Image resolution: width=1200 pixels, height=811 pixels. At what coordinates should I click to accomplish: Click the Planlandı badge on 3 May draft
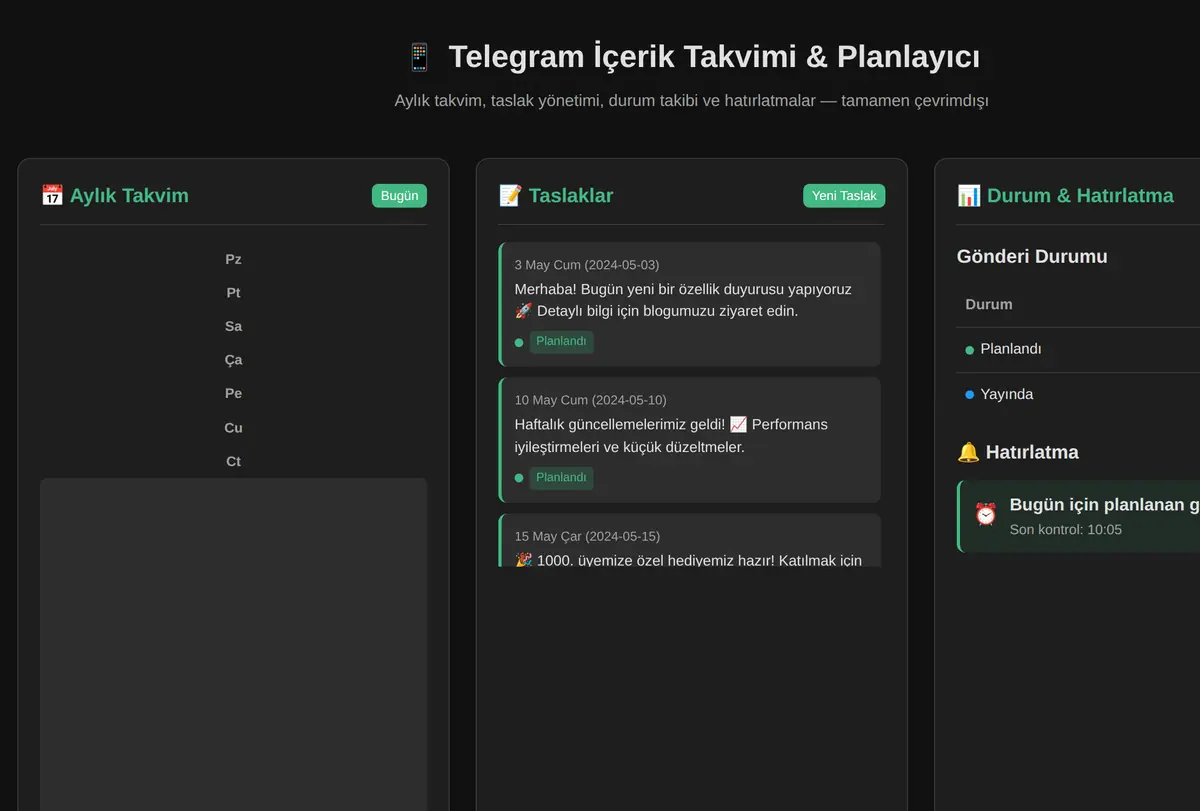coord(561,342)
